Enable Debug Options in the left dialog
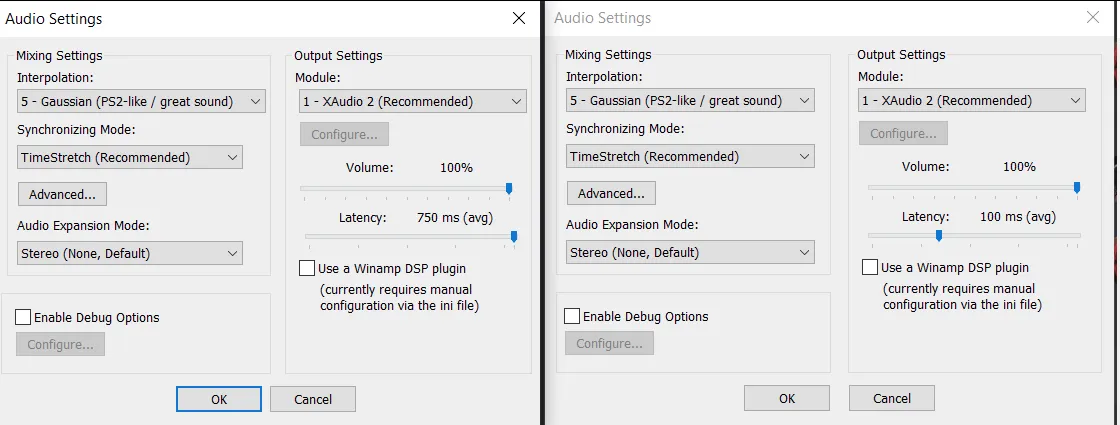The height and width of the screenshot is (425, 1120). click(24, 317)
